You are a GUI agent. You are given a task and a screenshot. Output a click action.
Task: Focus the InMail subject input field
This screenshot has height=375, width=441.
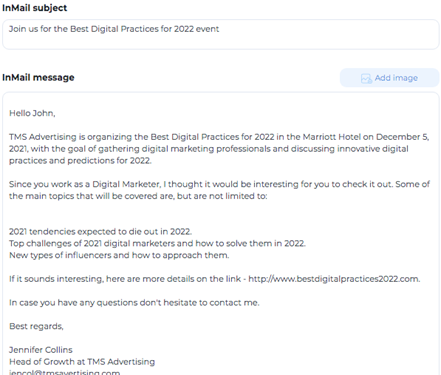[221, 34]
